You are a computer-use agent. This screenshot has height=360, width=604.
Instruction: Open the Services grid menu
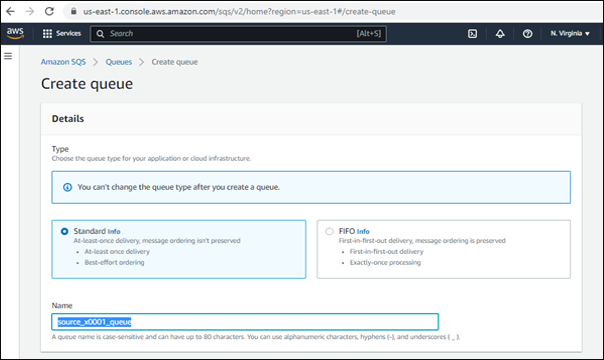62,33
